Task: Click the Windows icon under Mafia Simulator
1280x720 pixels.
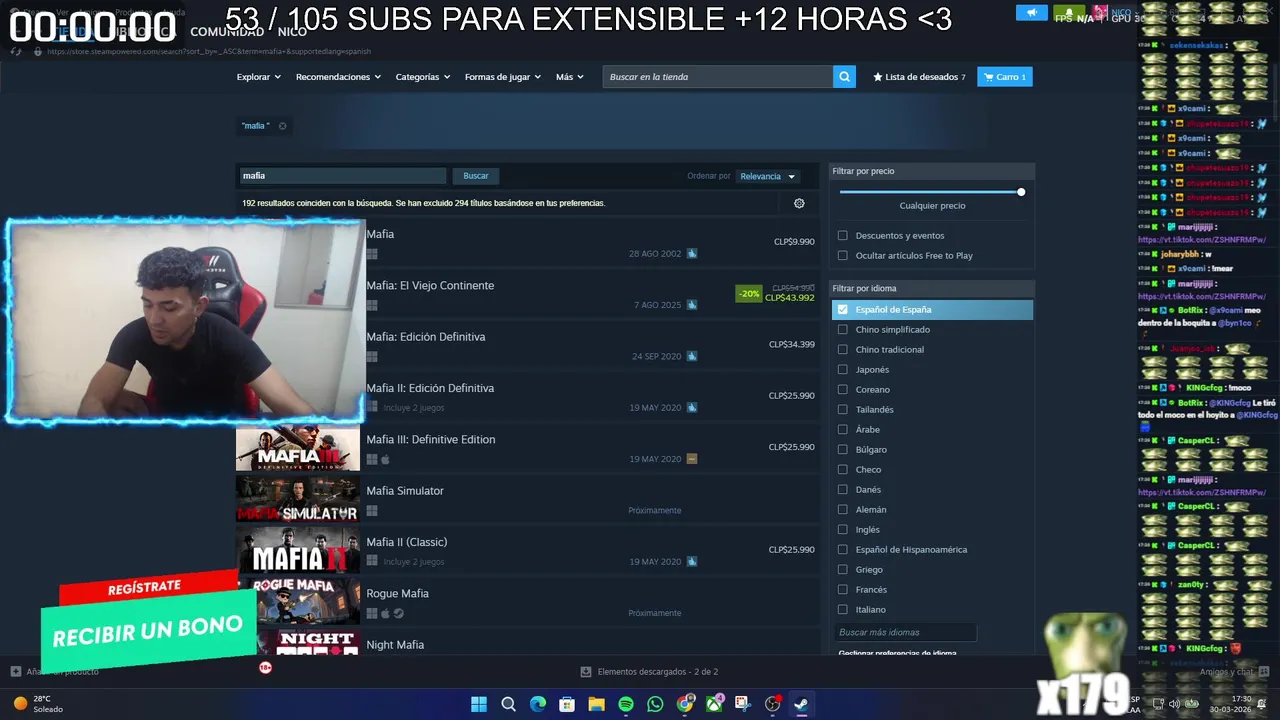Action: coord(372,511)
